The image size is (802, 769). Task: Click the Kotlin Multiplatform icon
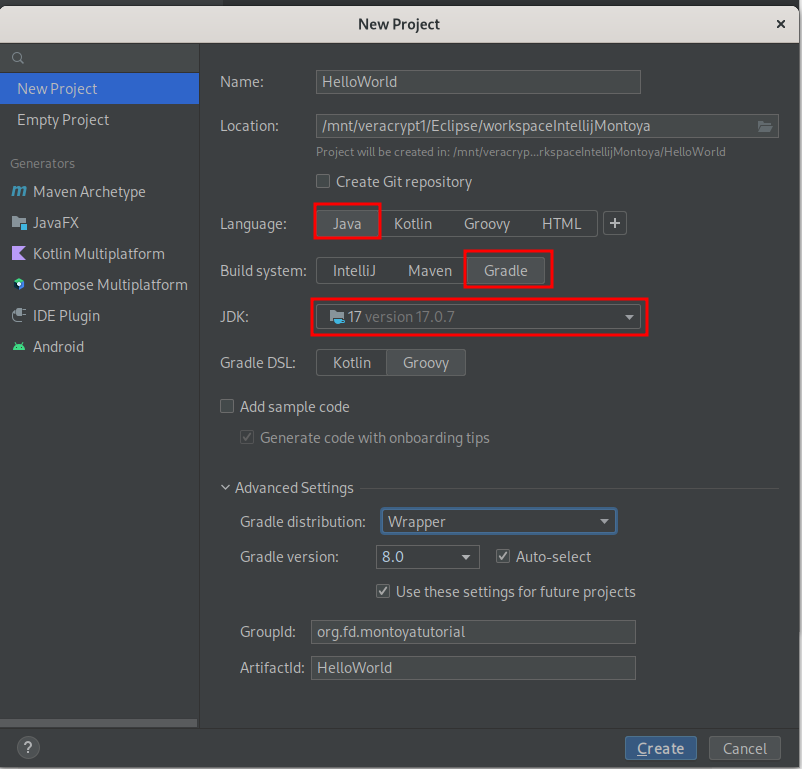(x=19, y=254)
